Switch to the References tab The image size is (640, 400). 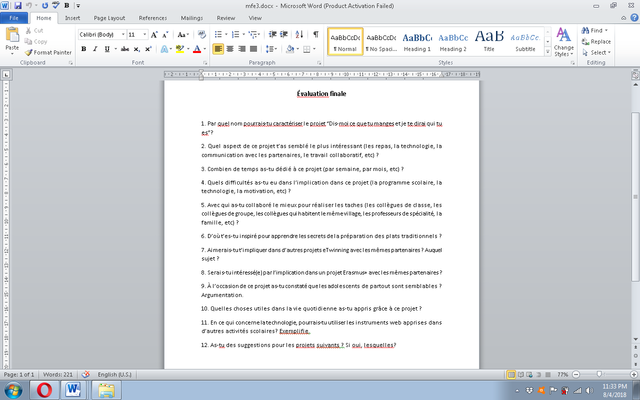153,18
